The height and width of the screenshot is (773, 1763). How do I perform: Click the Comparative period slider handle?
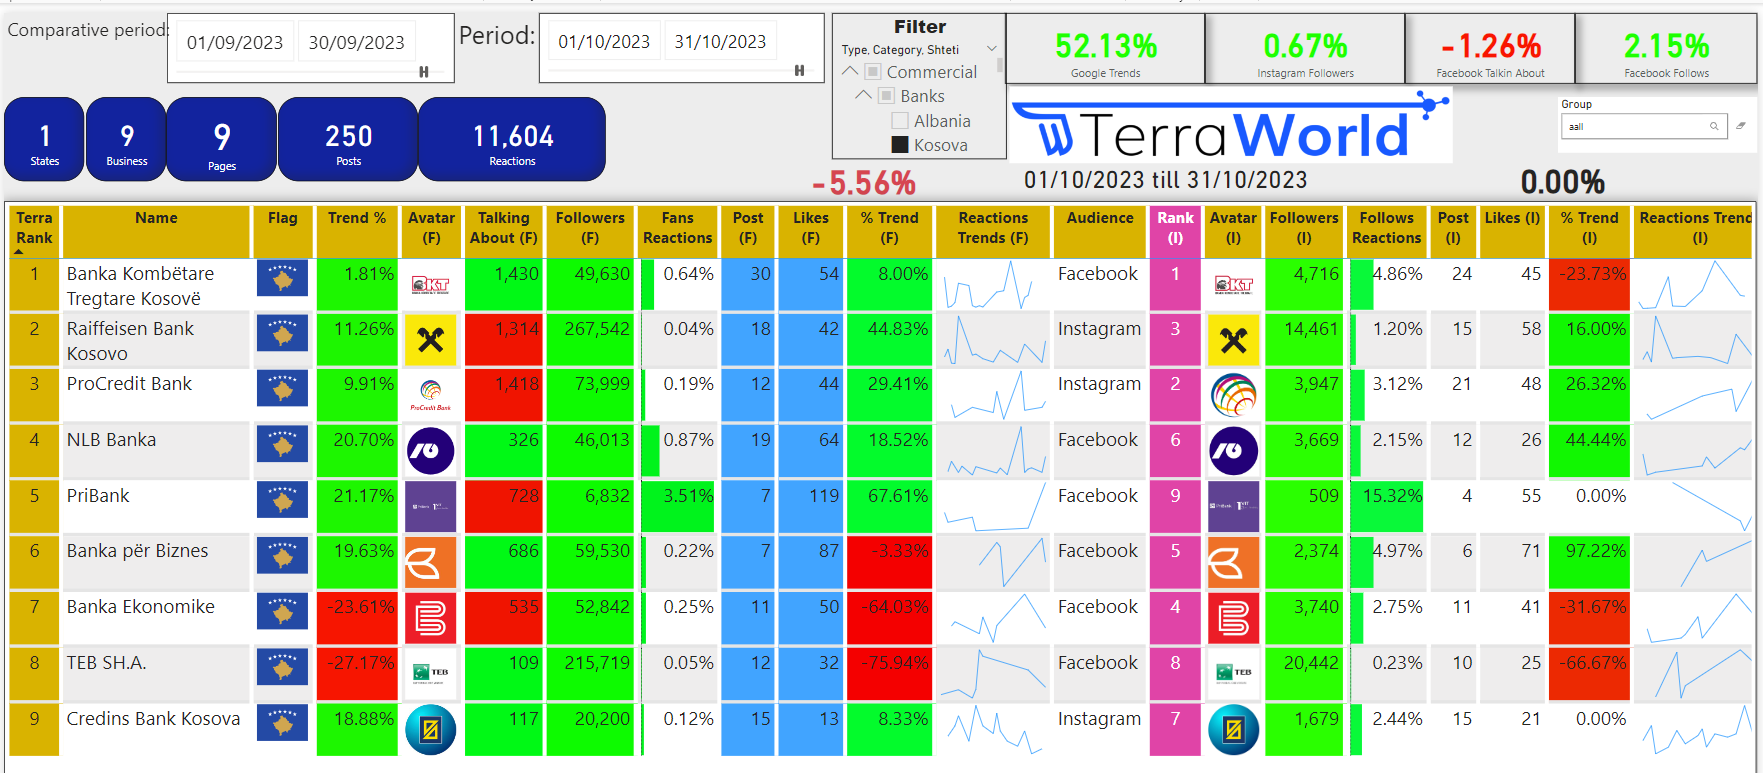424,72
